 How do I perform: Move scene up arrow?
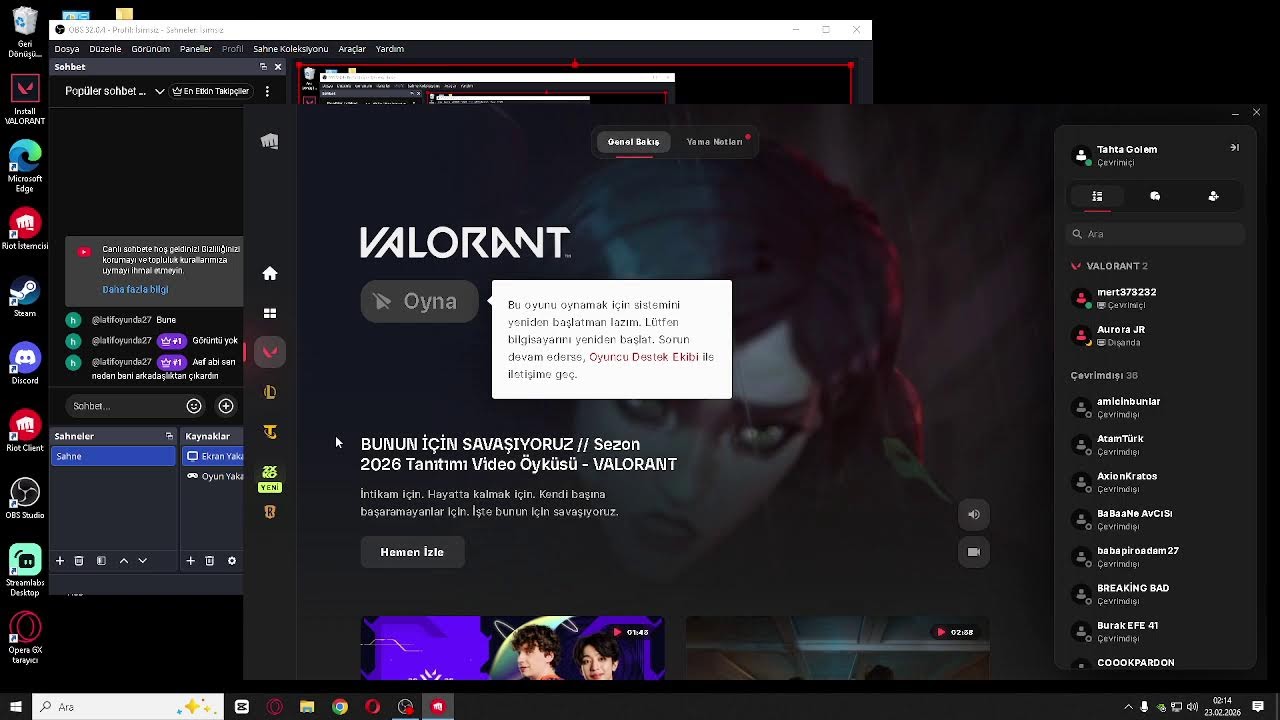(124, 561)
